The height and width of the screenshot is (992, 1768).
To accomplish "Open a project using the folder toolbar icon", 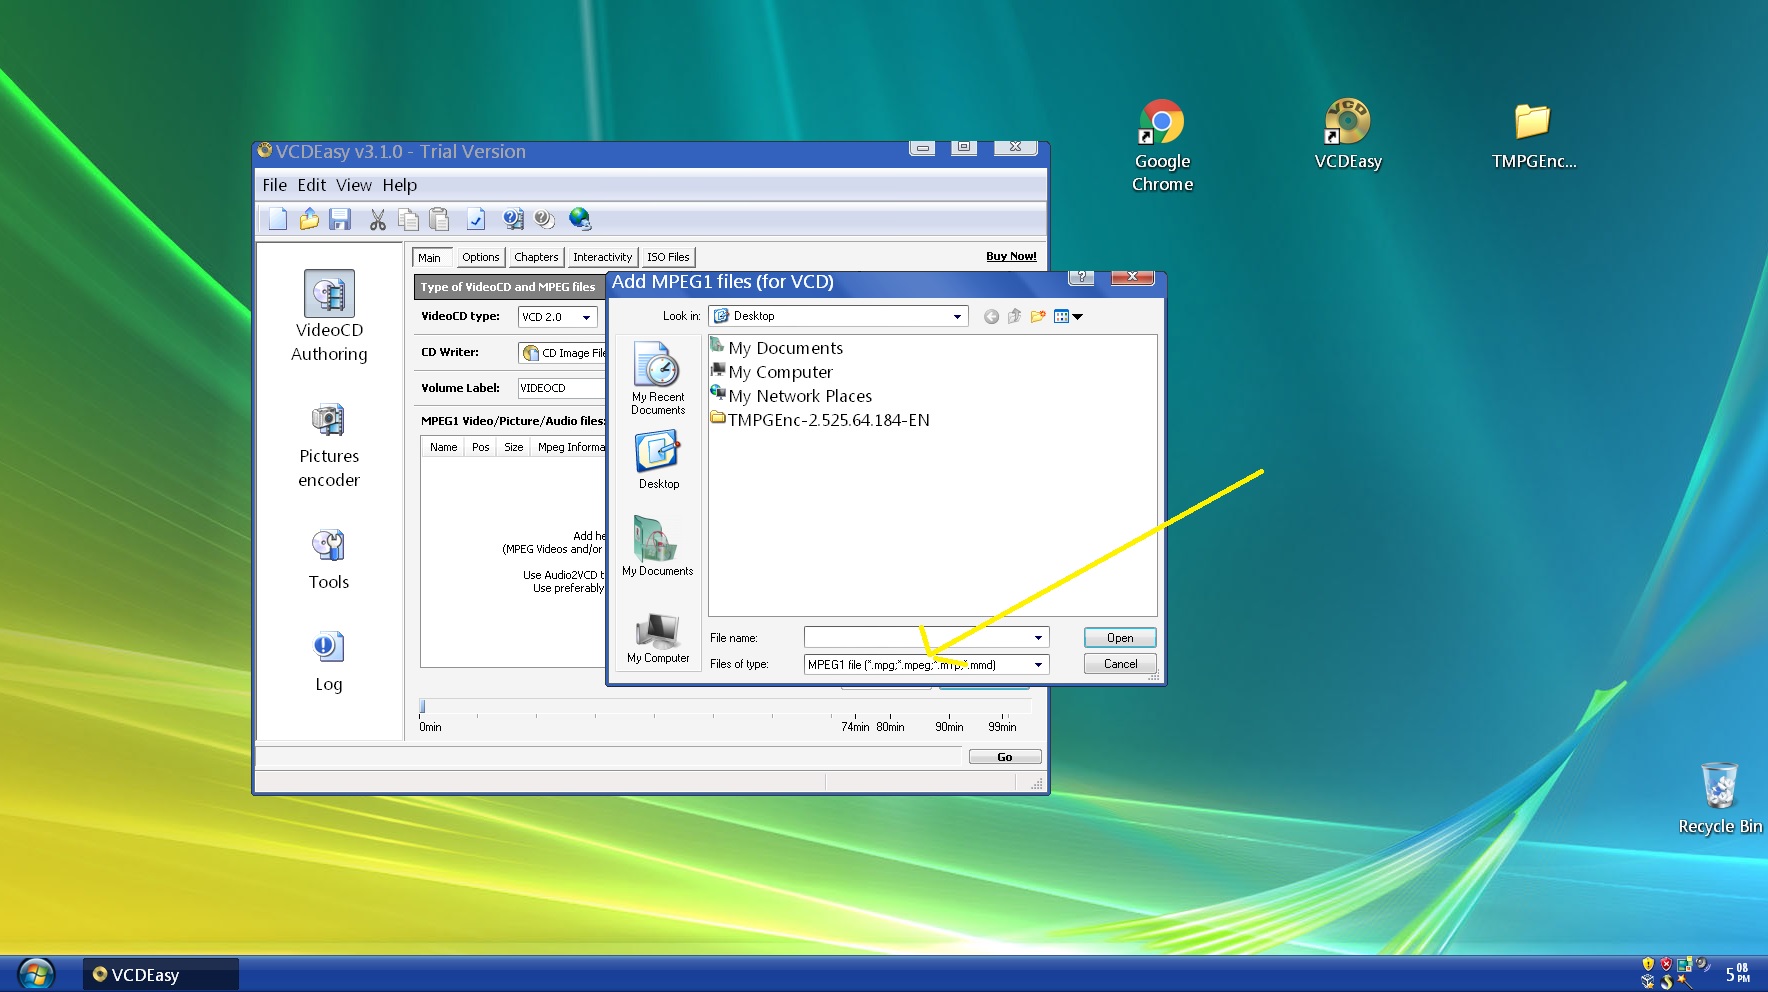I will pyautogui.click(x=309, y=219).
